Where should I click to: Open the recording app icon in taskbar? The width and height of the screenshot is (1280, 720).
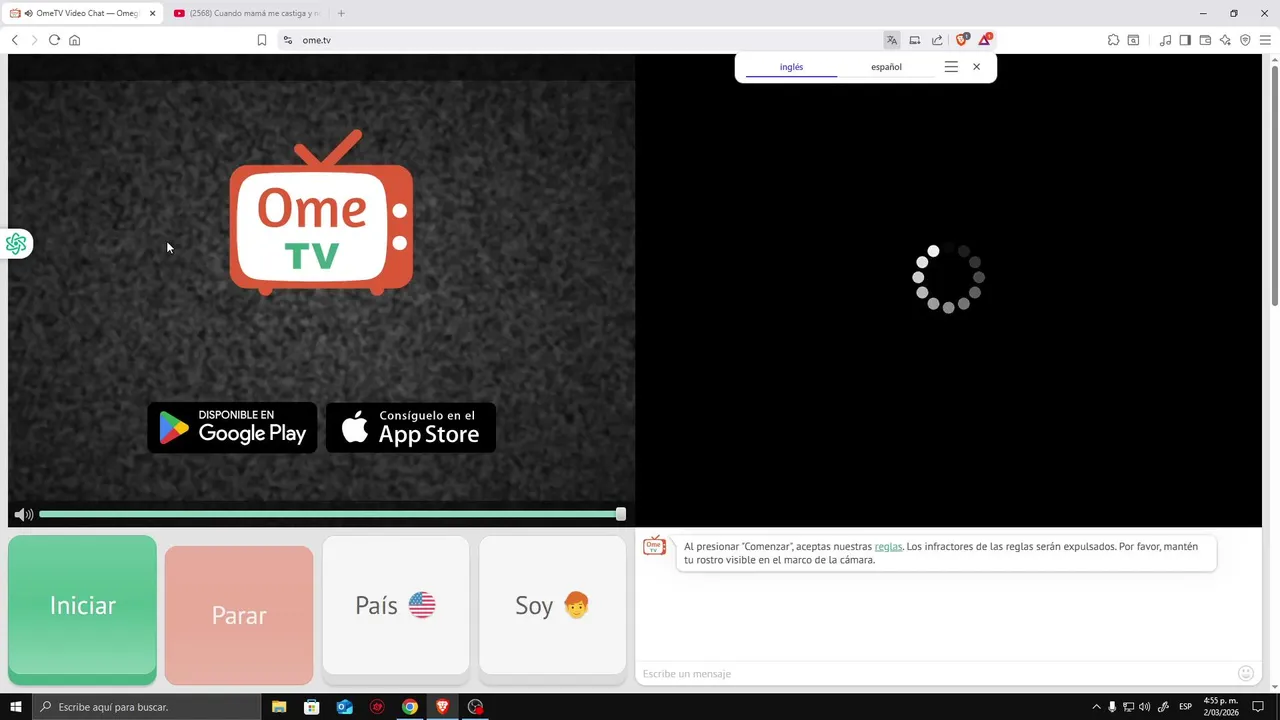coord(476,707)
